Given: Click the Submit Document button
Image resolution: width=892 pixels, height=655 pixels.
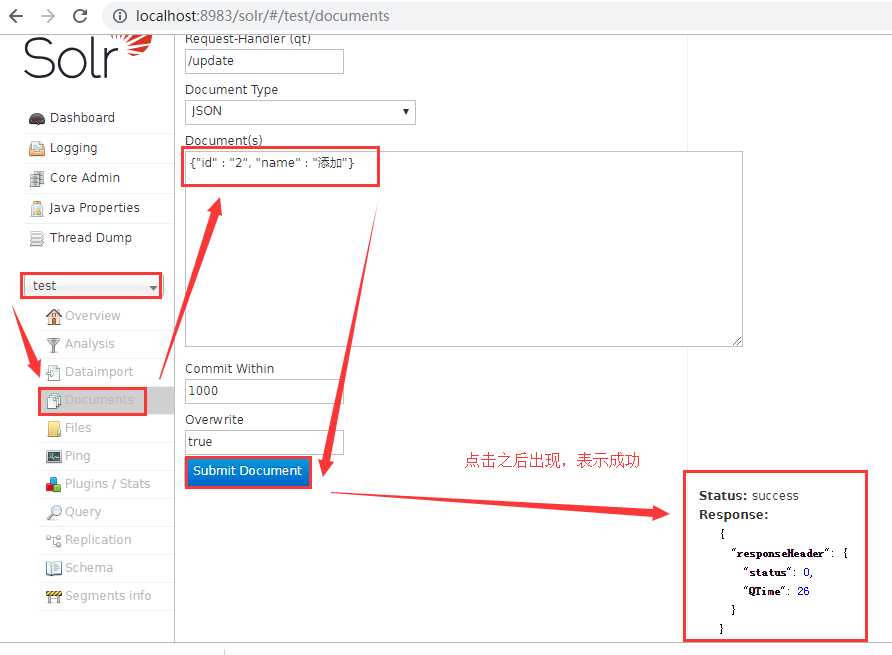Looking at the screenshot, I should 247,471.
